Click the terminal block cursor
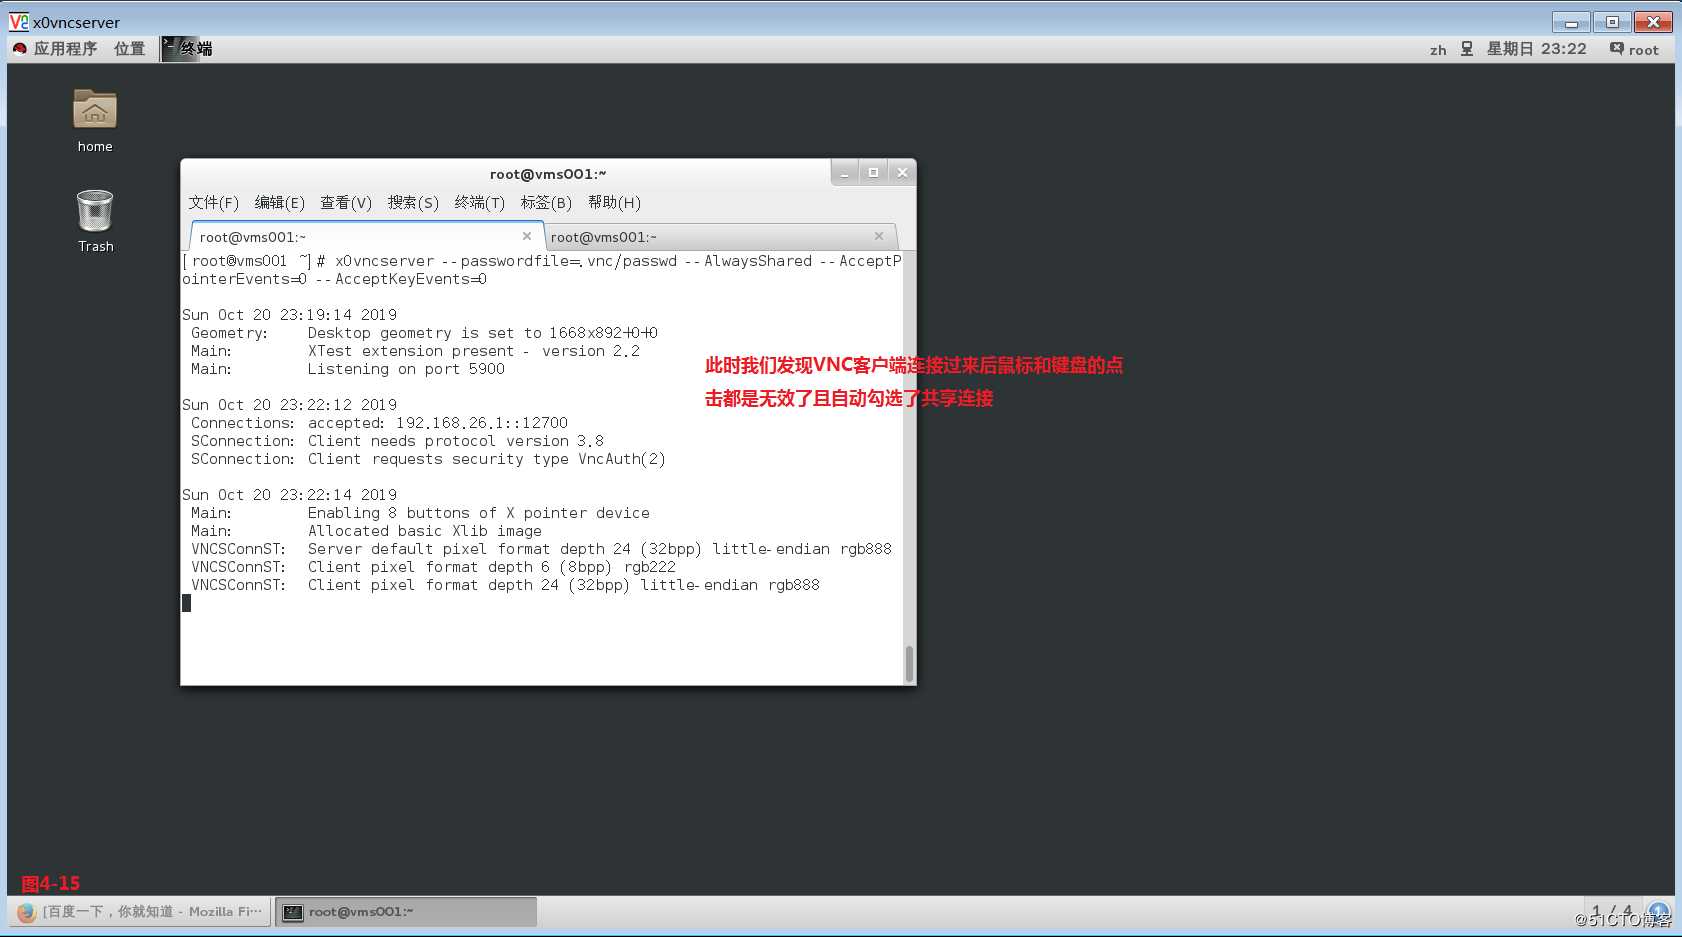Screen dimensions: 1682x937 pos(186,603)
